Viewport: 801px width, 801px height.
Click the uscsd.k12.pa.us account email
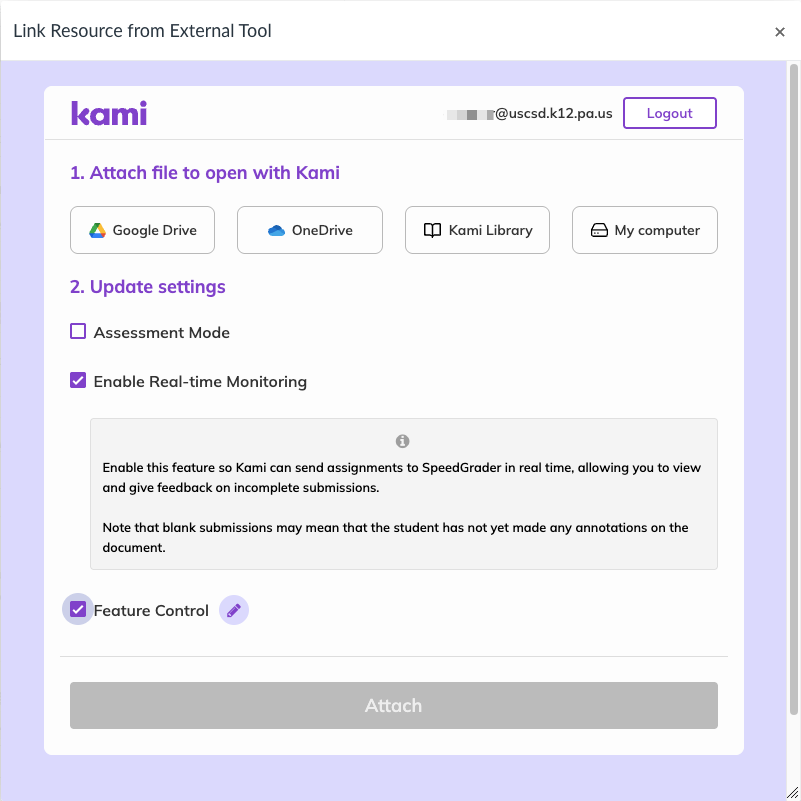(530, 113)
